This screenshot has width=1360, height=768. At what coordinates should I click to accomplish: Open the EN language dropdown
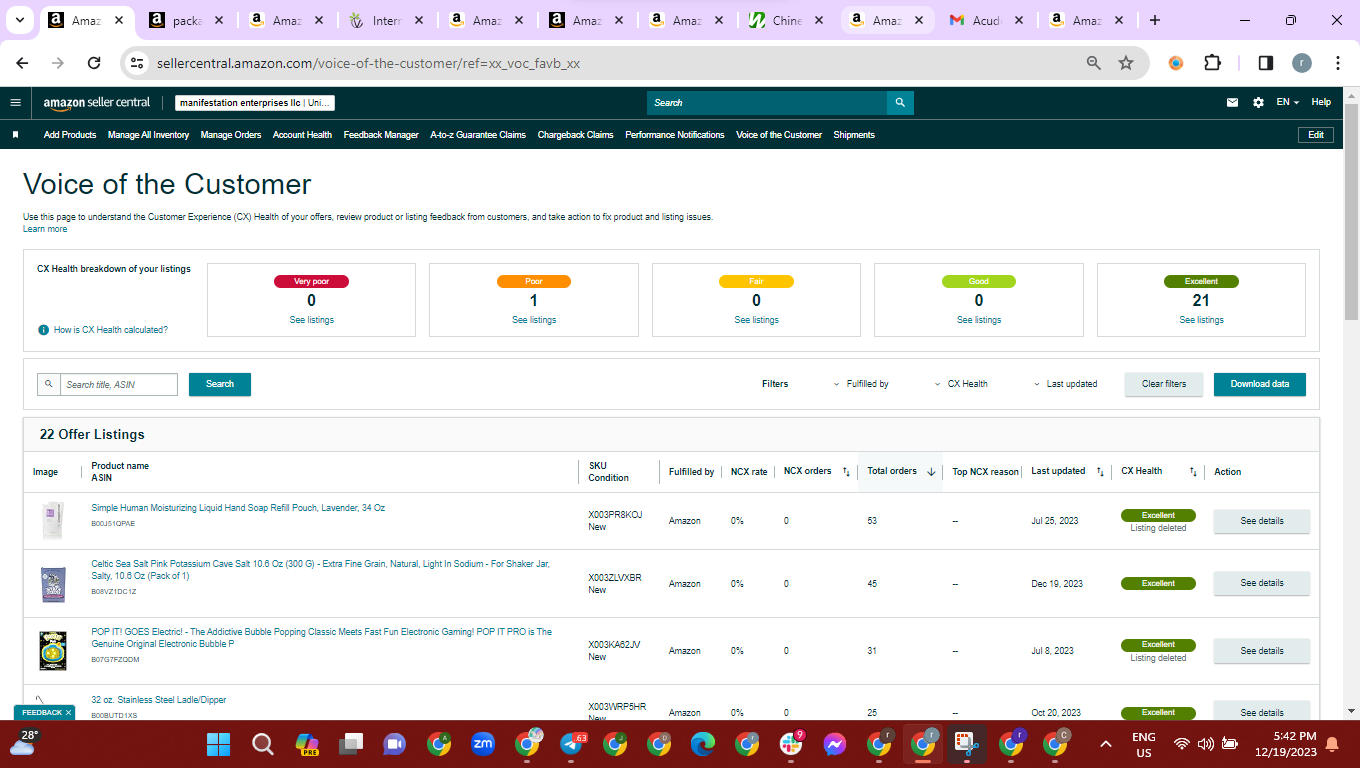point(1288,102)
